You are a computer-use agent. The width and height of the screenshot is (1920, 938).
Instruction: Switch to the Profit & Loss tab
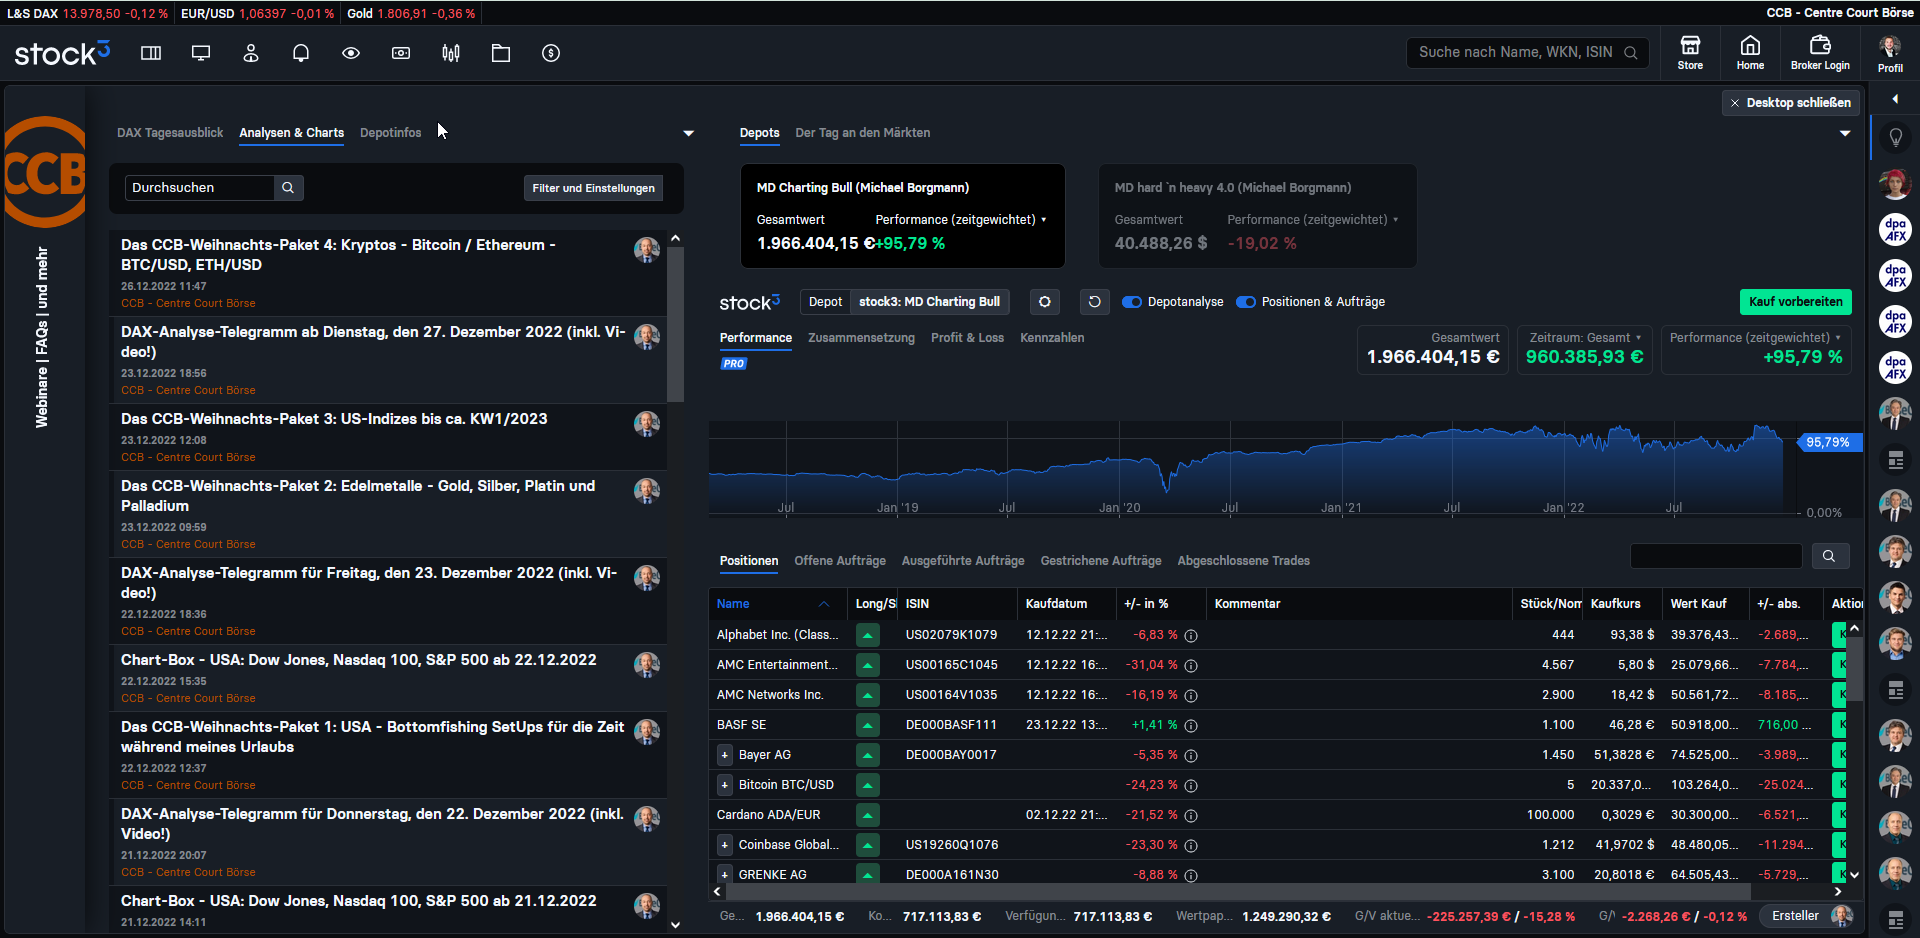coord(967,338)
